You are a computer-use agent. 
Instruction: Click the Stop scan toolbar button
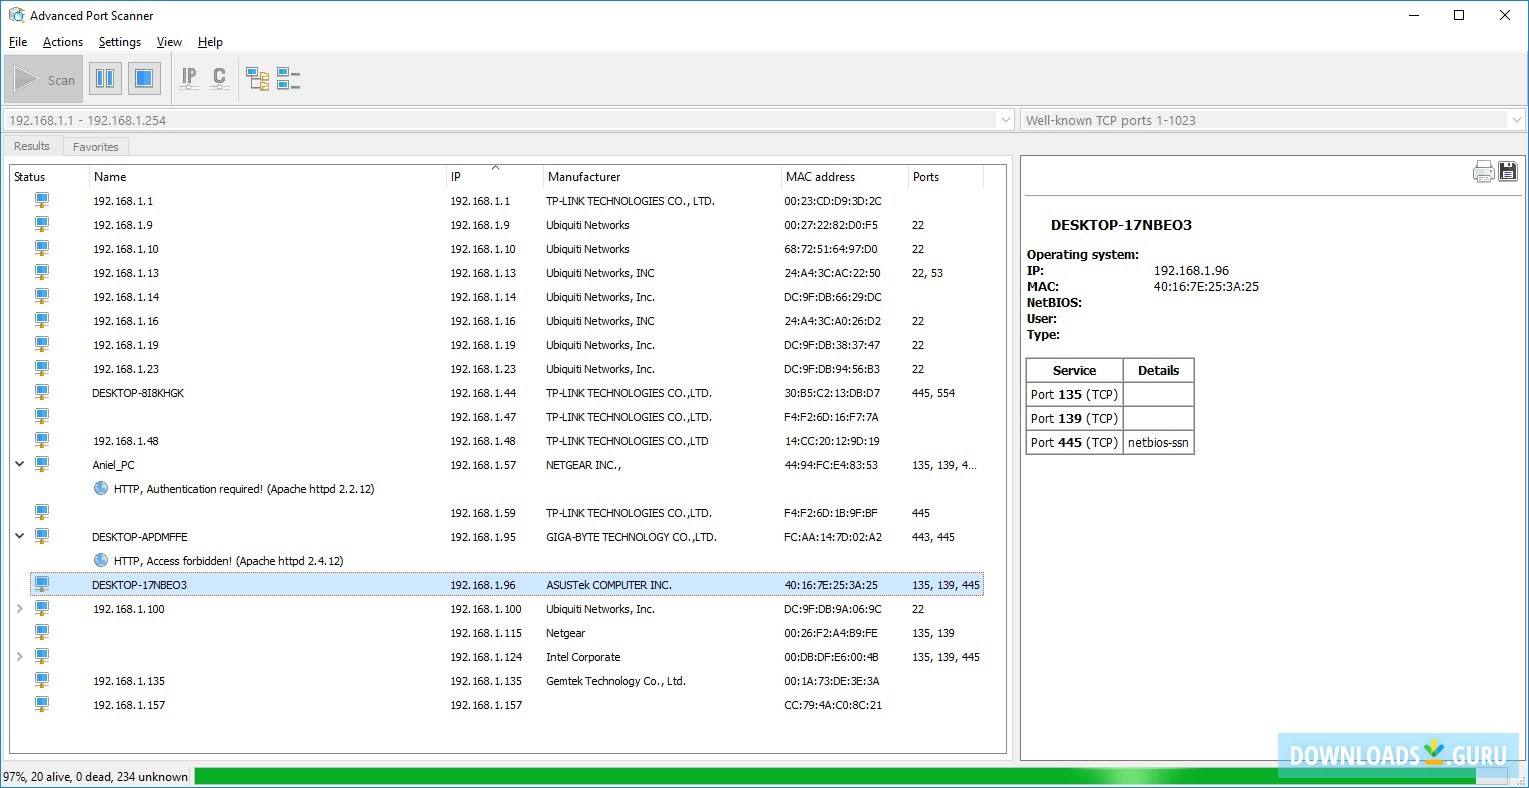point(143,79)
